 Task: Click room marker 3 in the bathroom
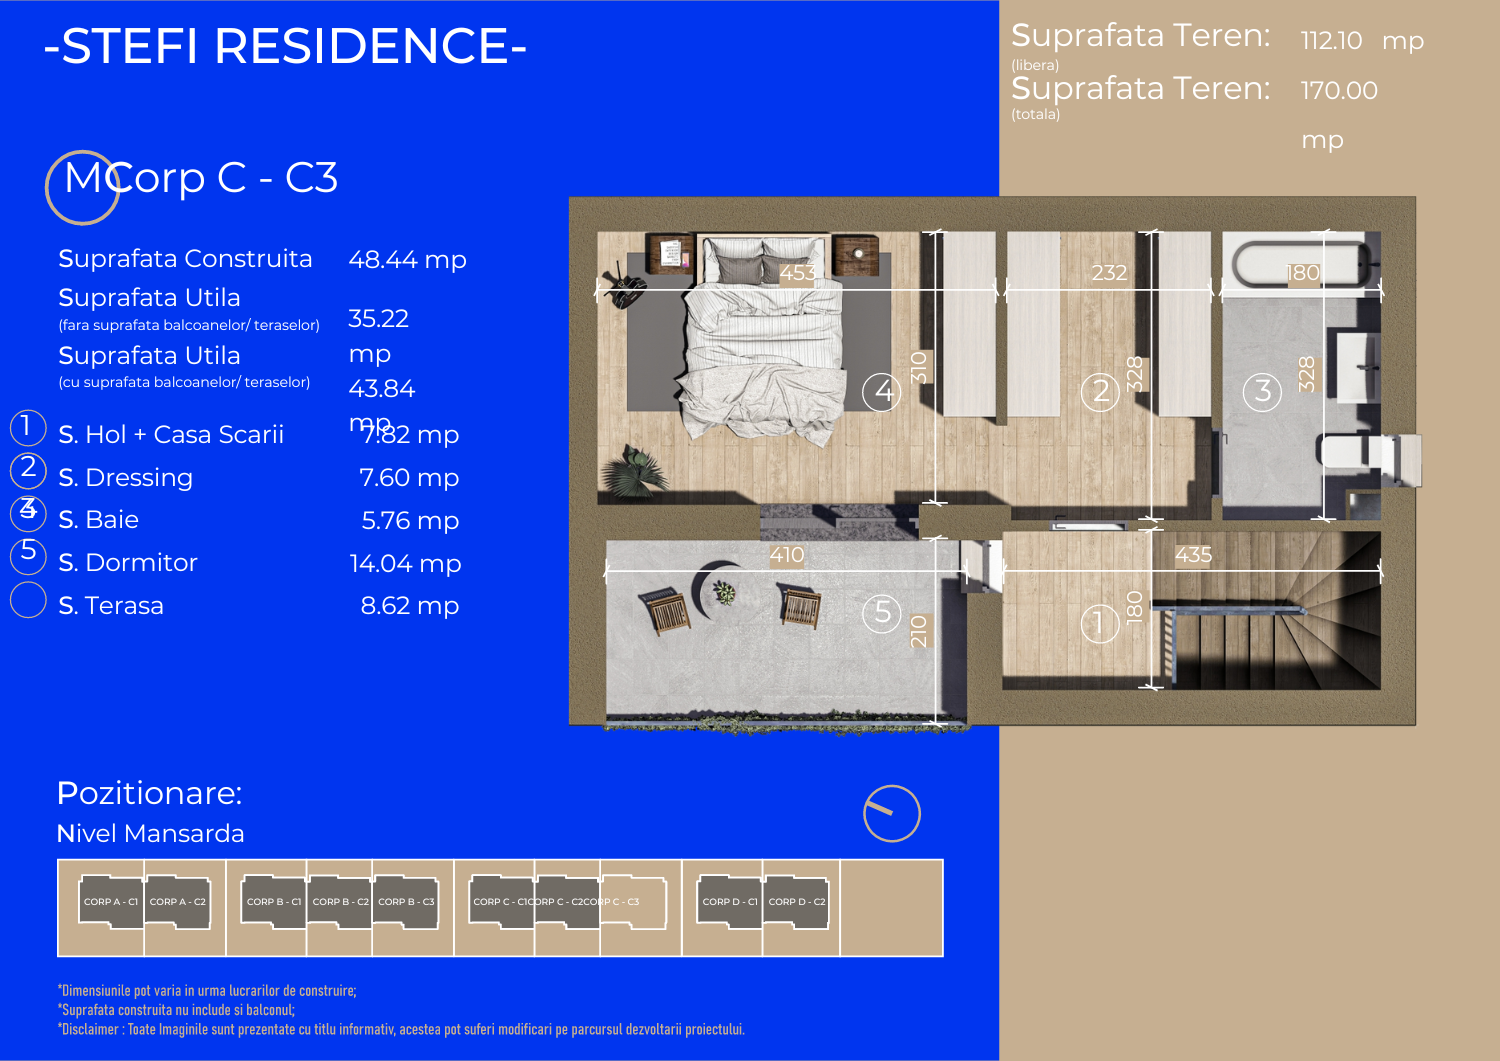(x=1262, y=391)
